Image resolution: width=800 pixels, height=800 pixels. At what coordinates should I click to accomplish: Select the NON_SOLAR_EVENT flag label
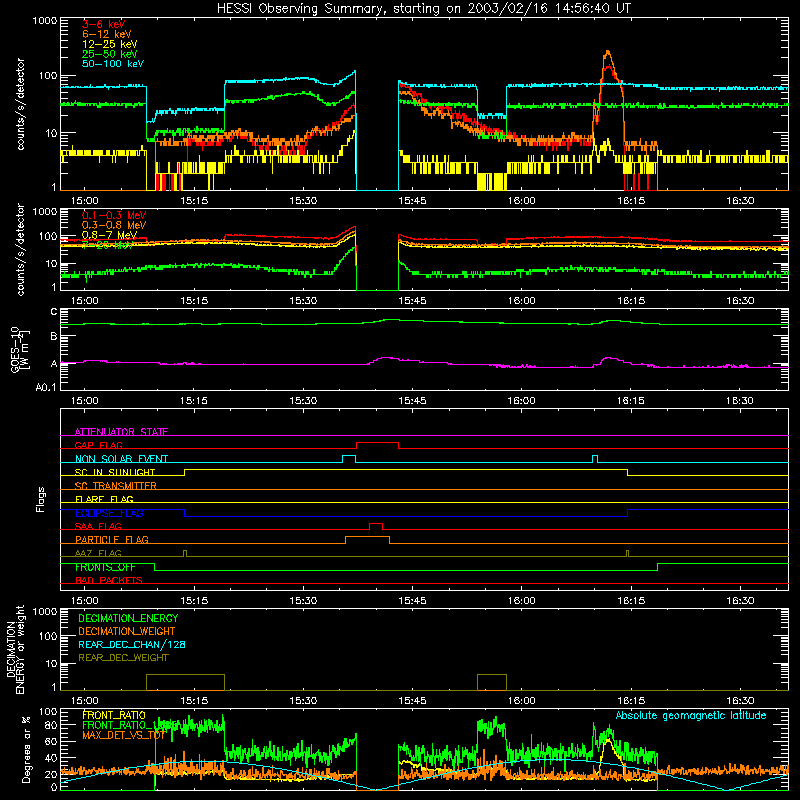(121, 459)
